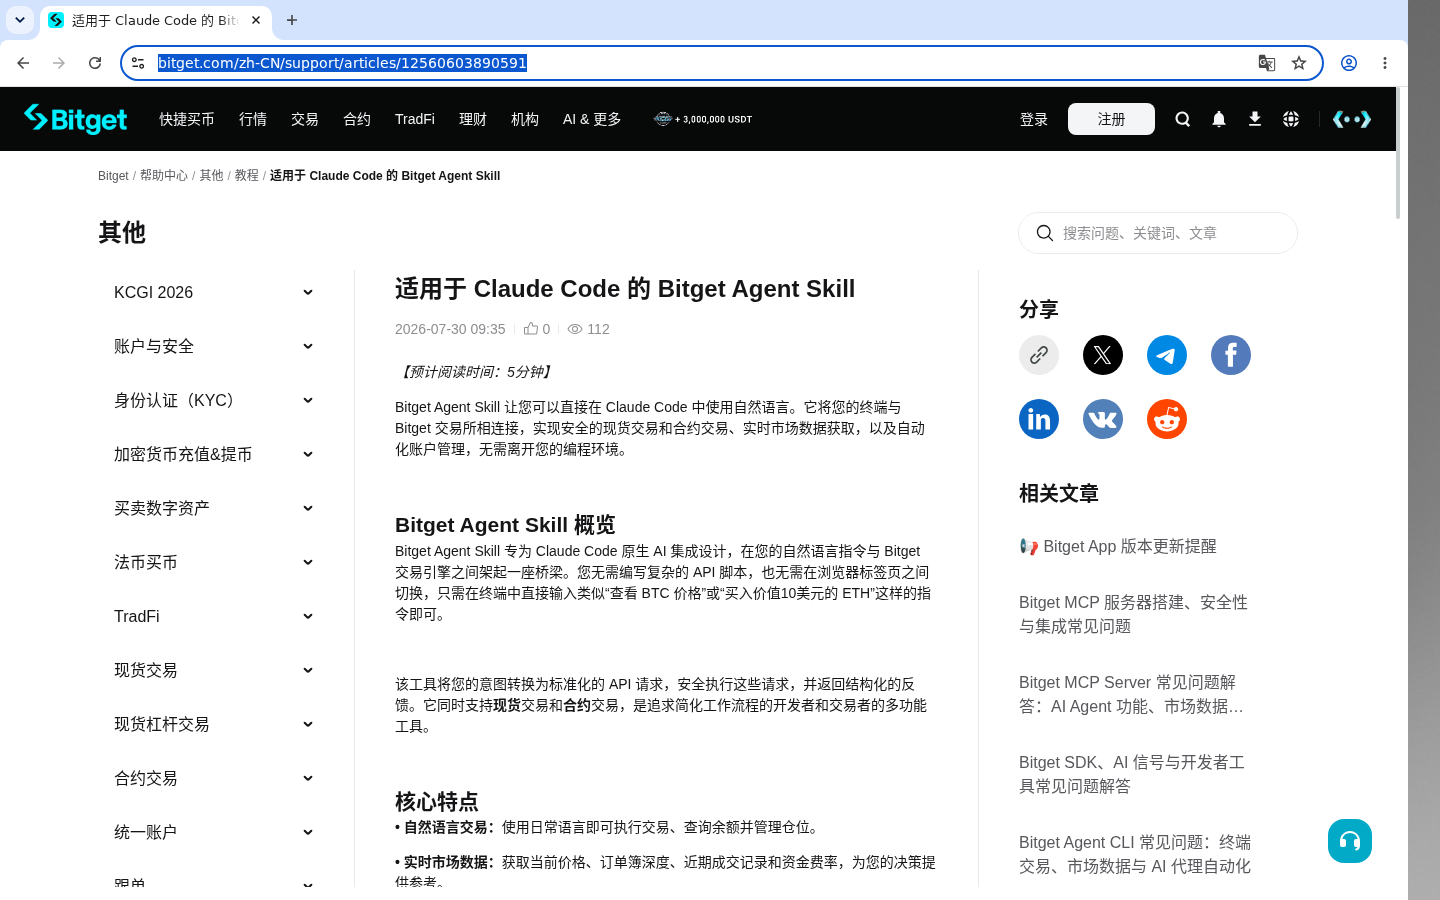This screenshot has height=900, width=1440.
Task: Open 快捷买币 nav menu
Action: click(x=187, y=119)
